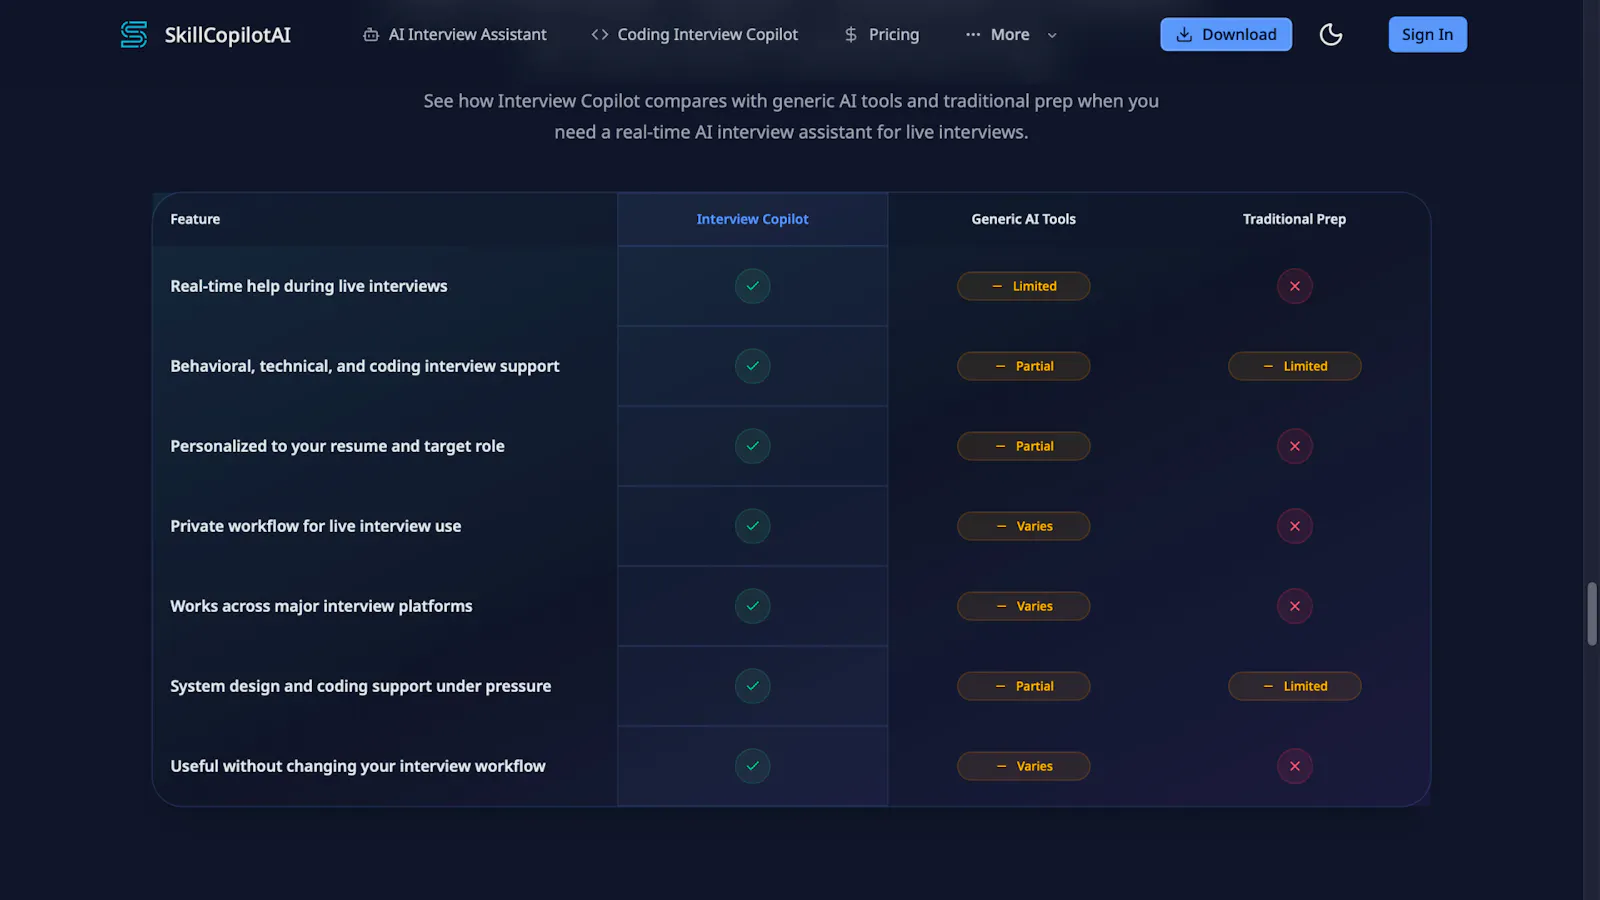This screenshot has width=1600, height=900.
Task: Click Generic AI Partial badge for System design row
Action: point(1024,686)
